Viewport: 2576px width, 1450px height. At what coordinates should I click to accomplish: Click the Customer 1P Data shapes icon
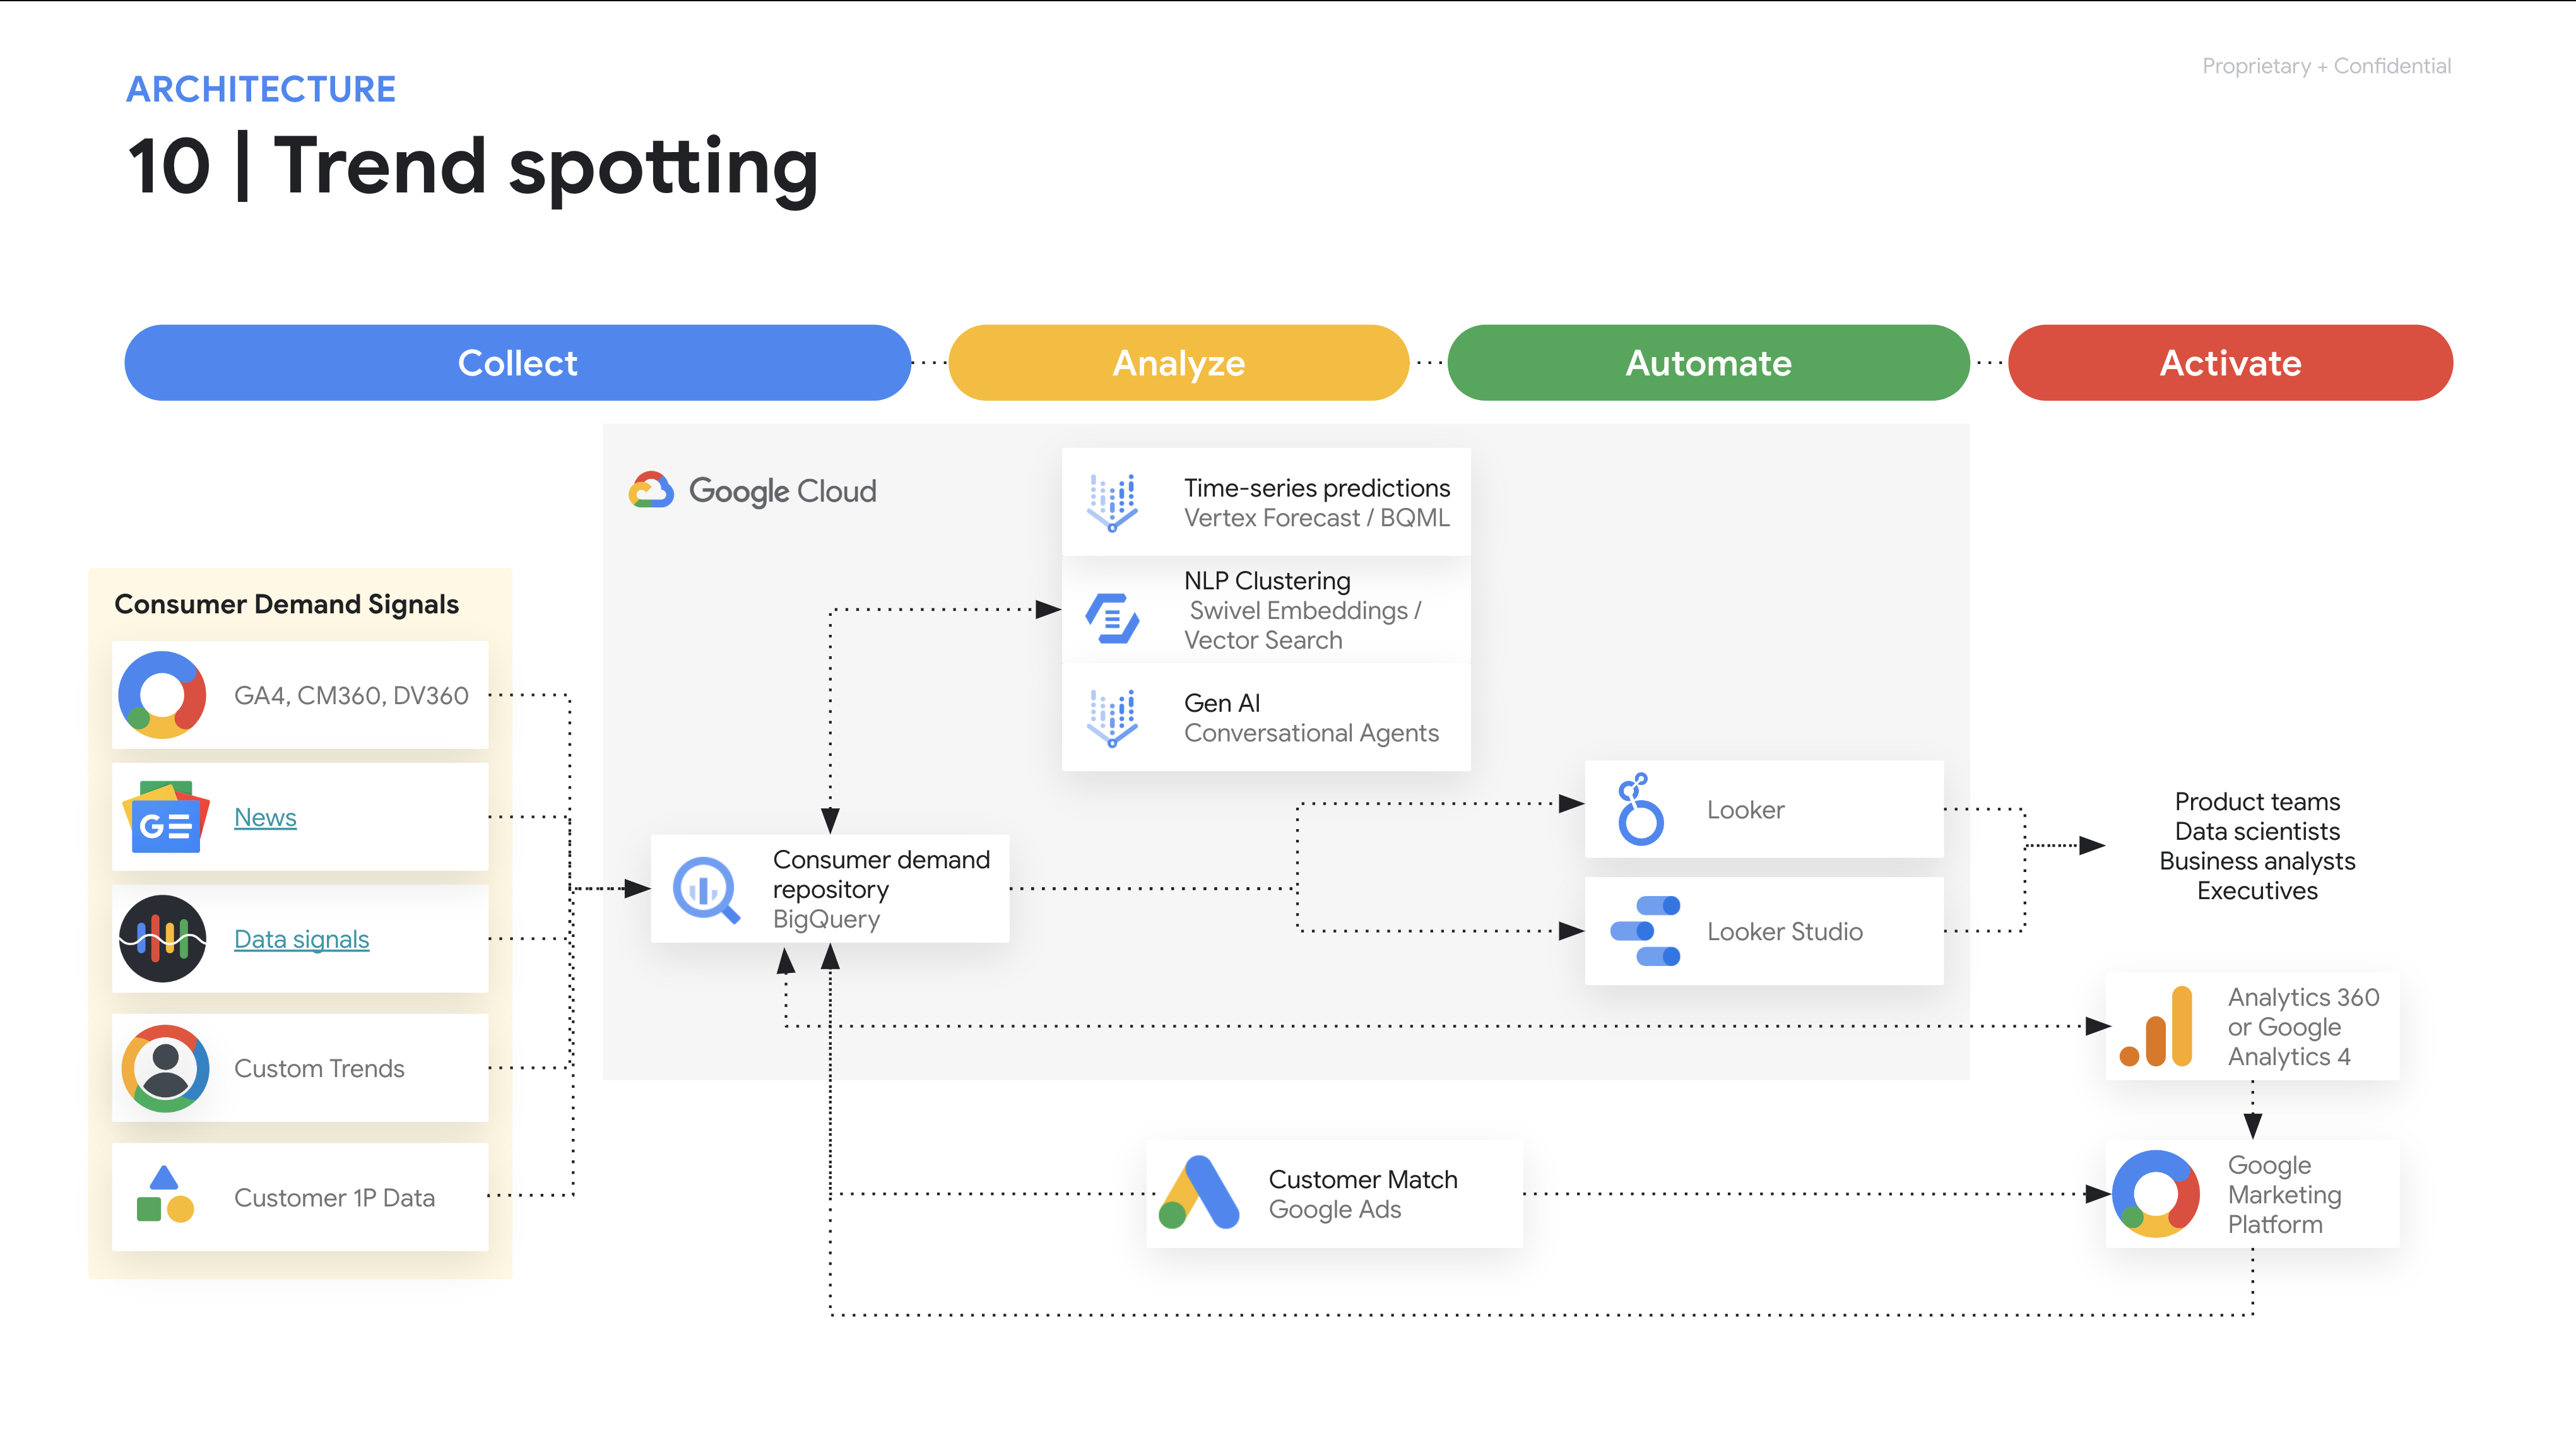tap(165, 1196)
